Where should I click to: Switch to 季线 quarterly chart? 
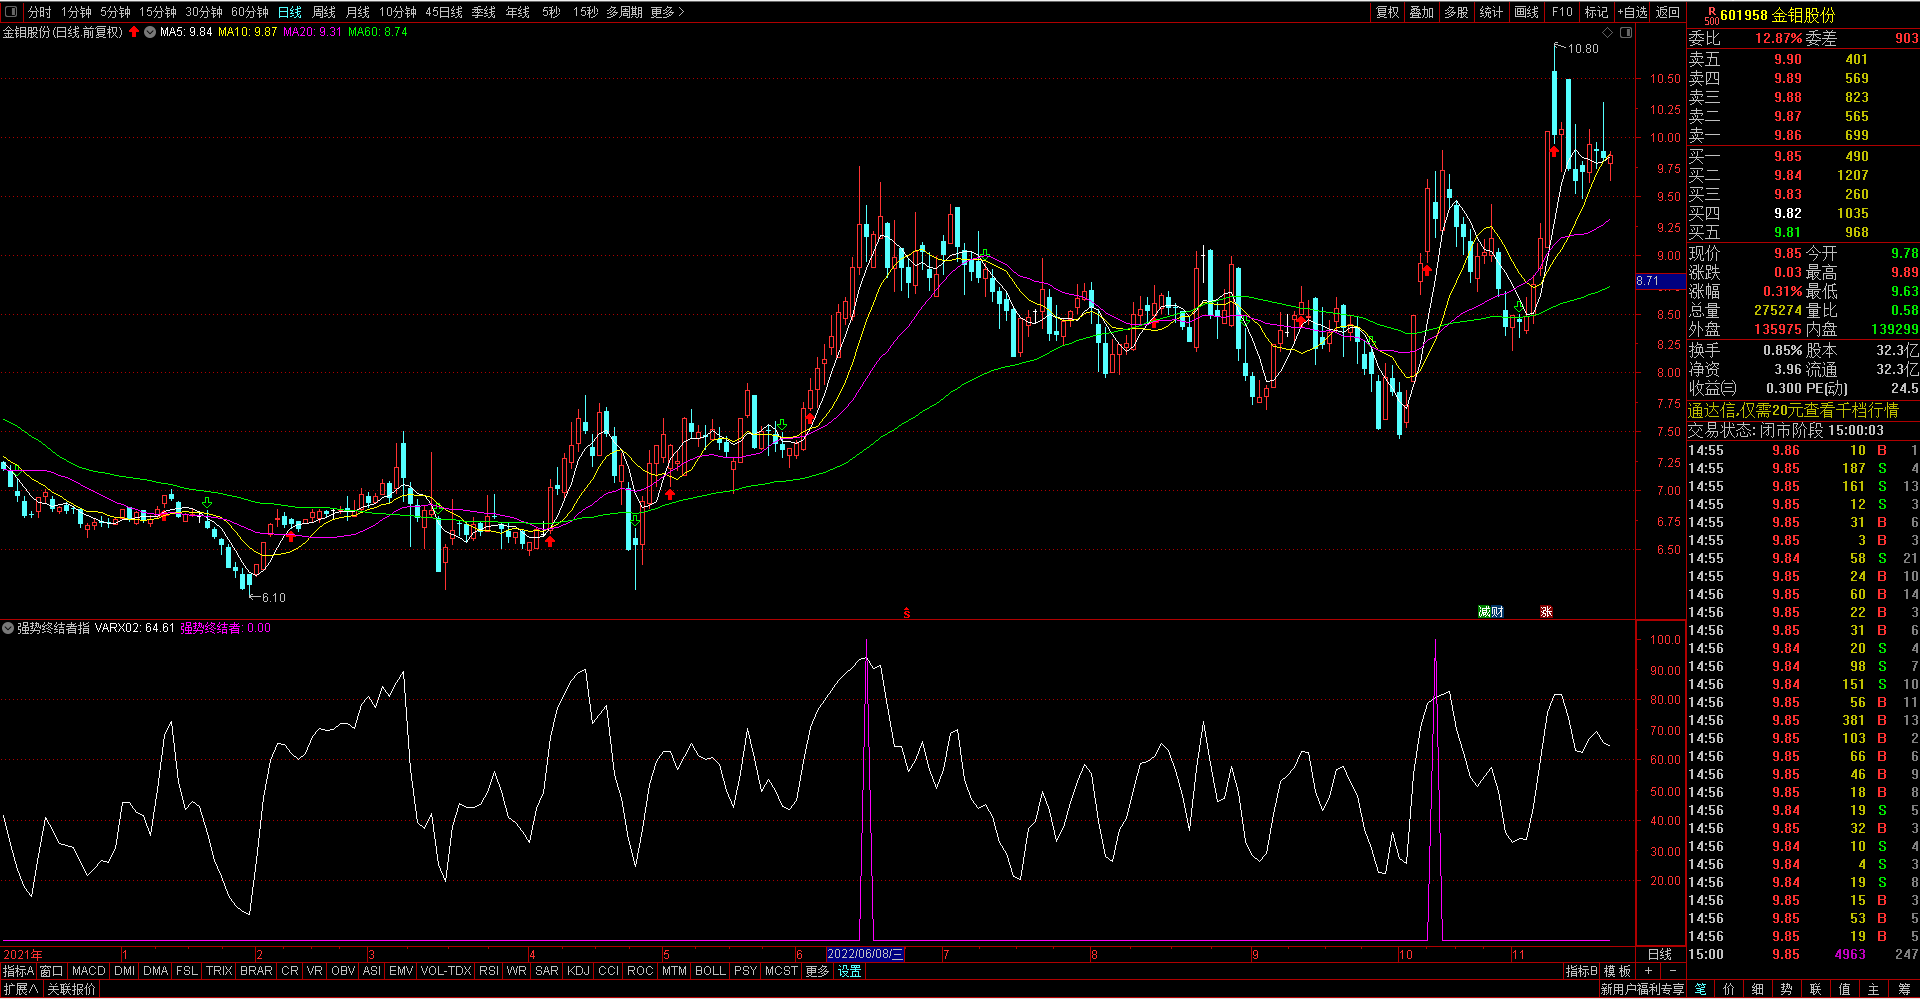click(x=484, y=12)
